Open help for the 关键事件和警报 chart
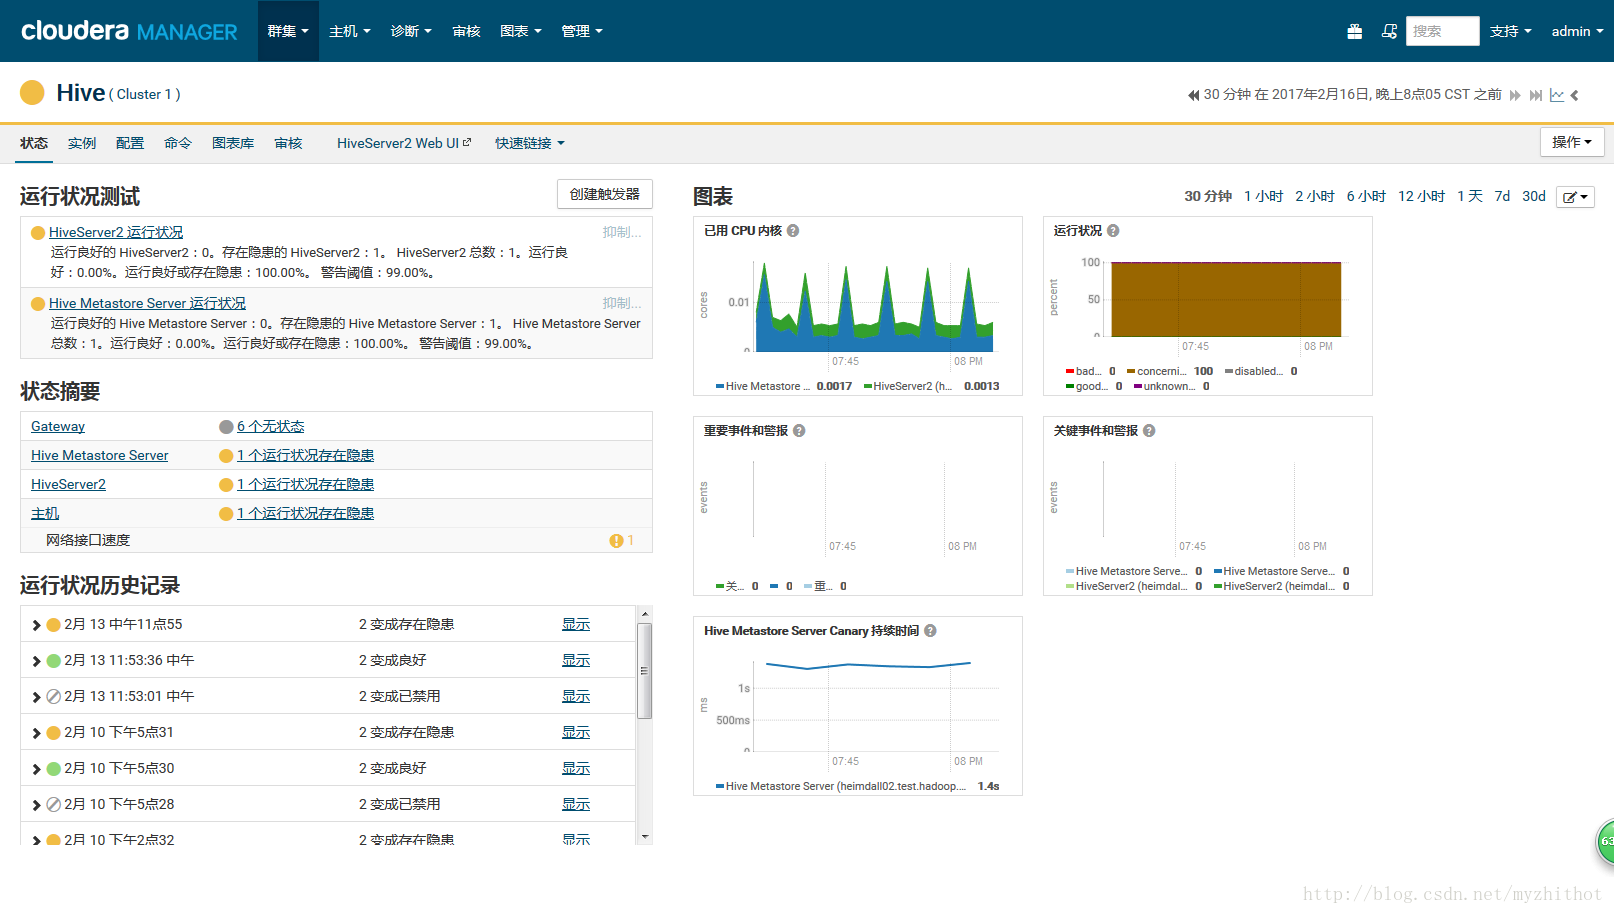The image size is (1614, 914). [1149, 431]
